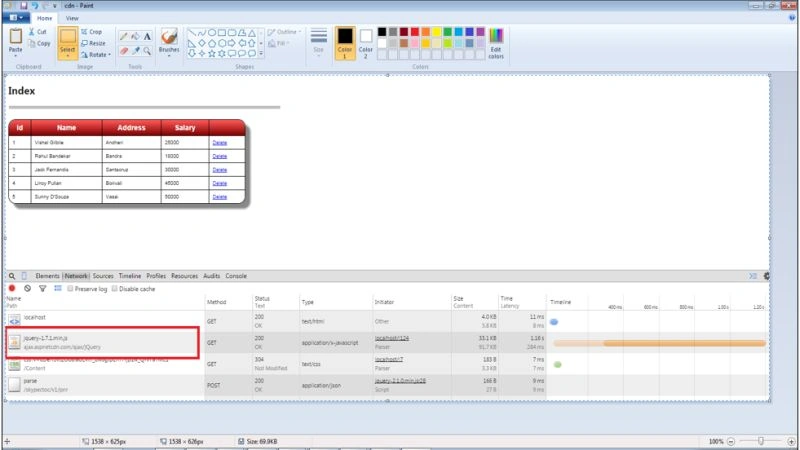Select the Color 2 box

[365, 43]
